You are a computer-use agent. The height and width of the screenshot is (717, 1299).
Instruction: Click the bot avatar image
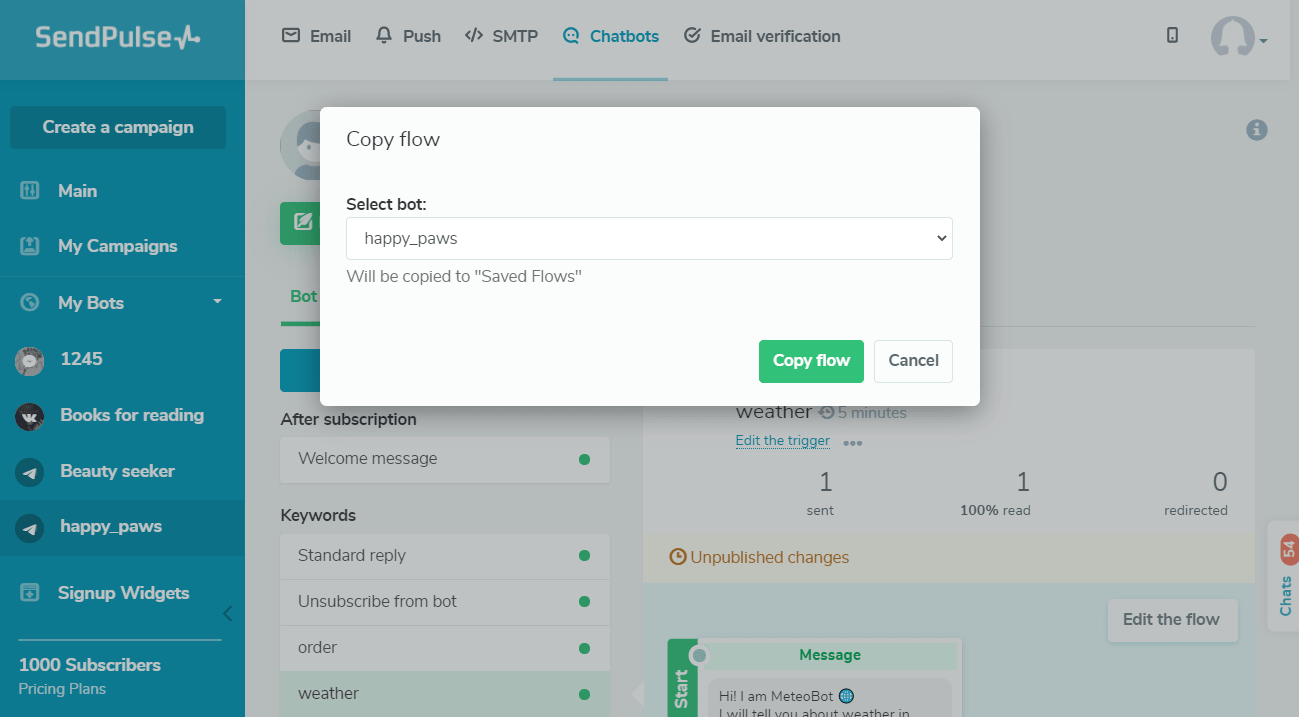(x=300, y=145)
